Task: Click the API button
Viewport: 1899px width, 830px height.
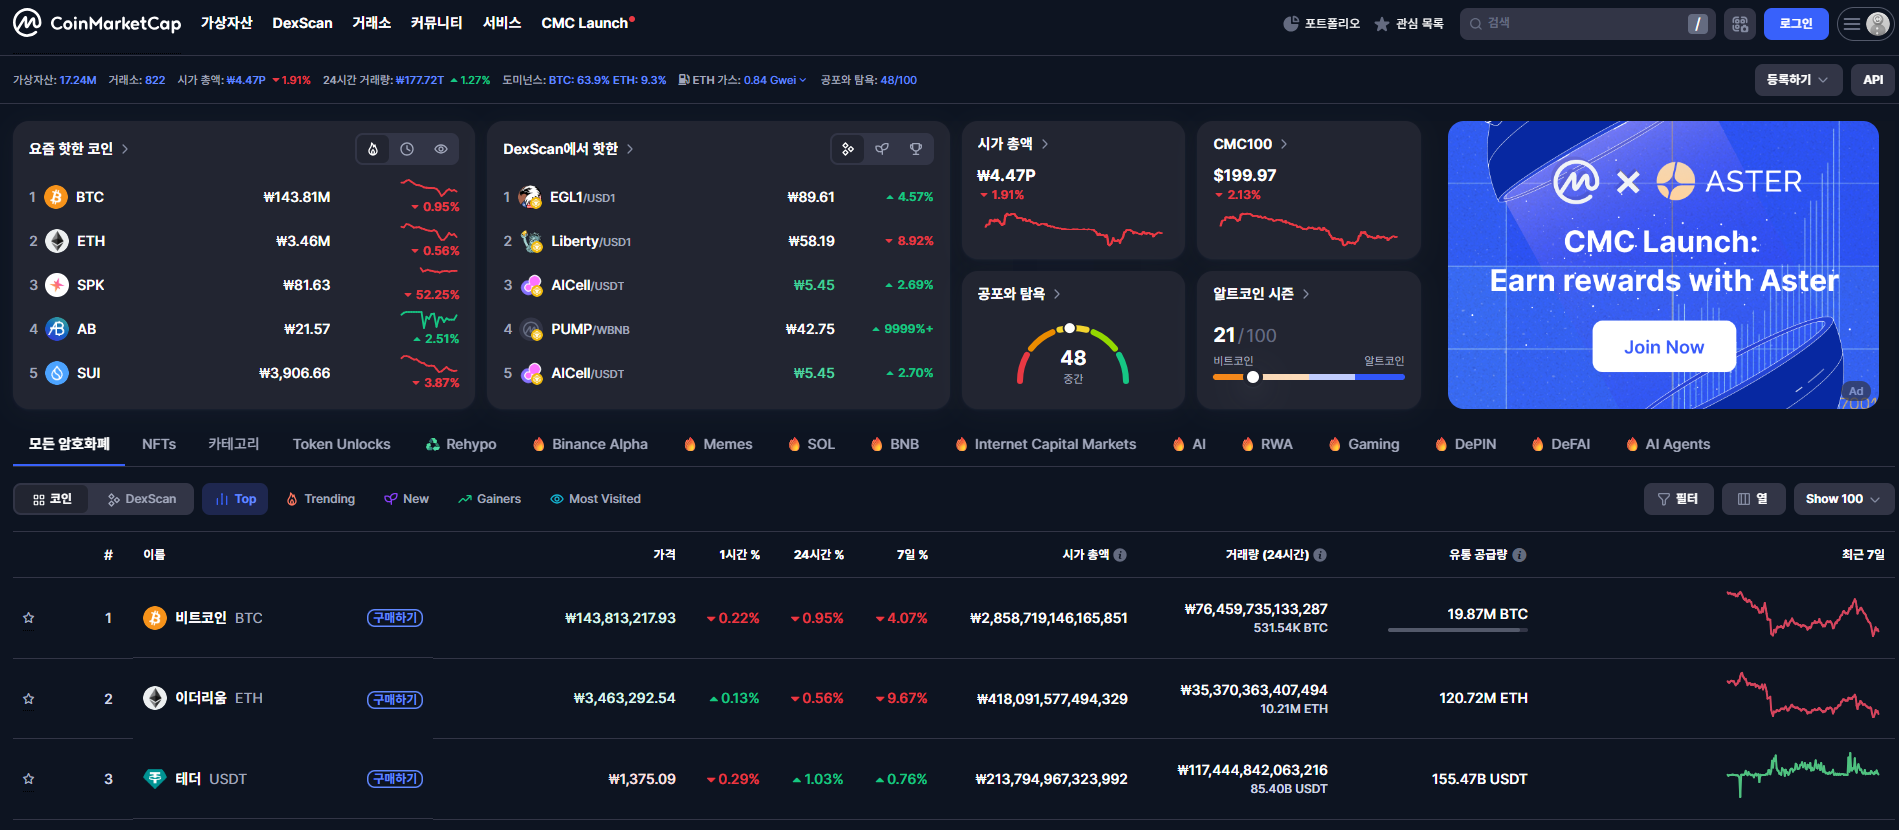Action: (1873, 80)
